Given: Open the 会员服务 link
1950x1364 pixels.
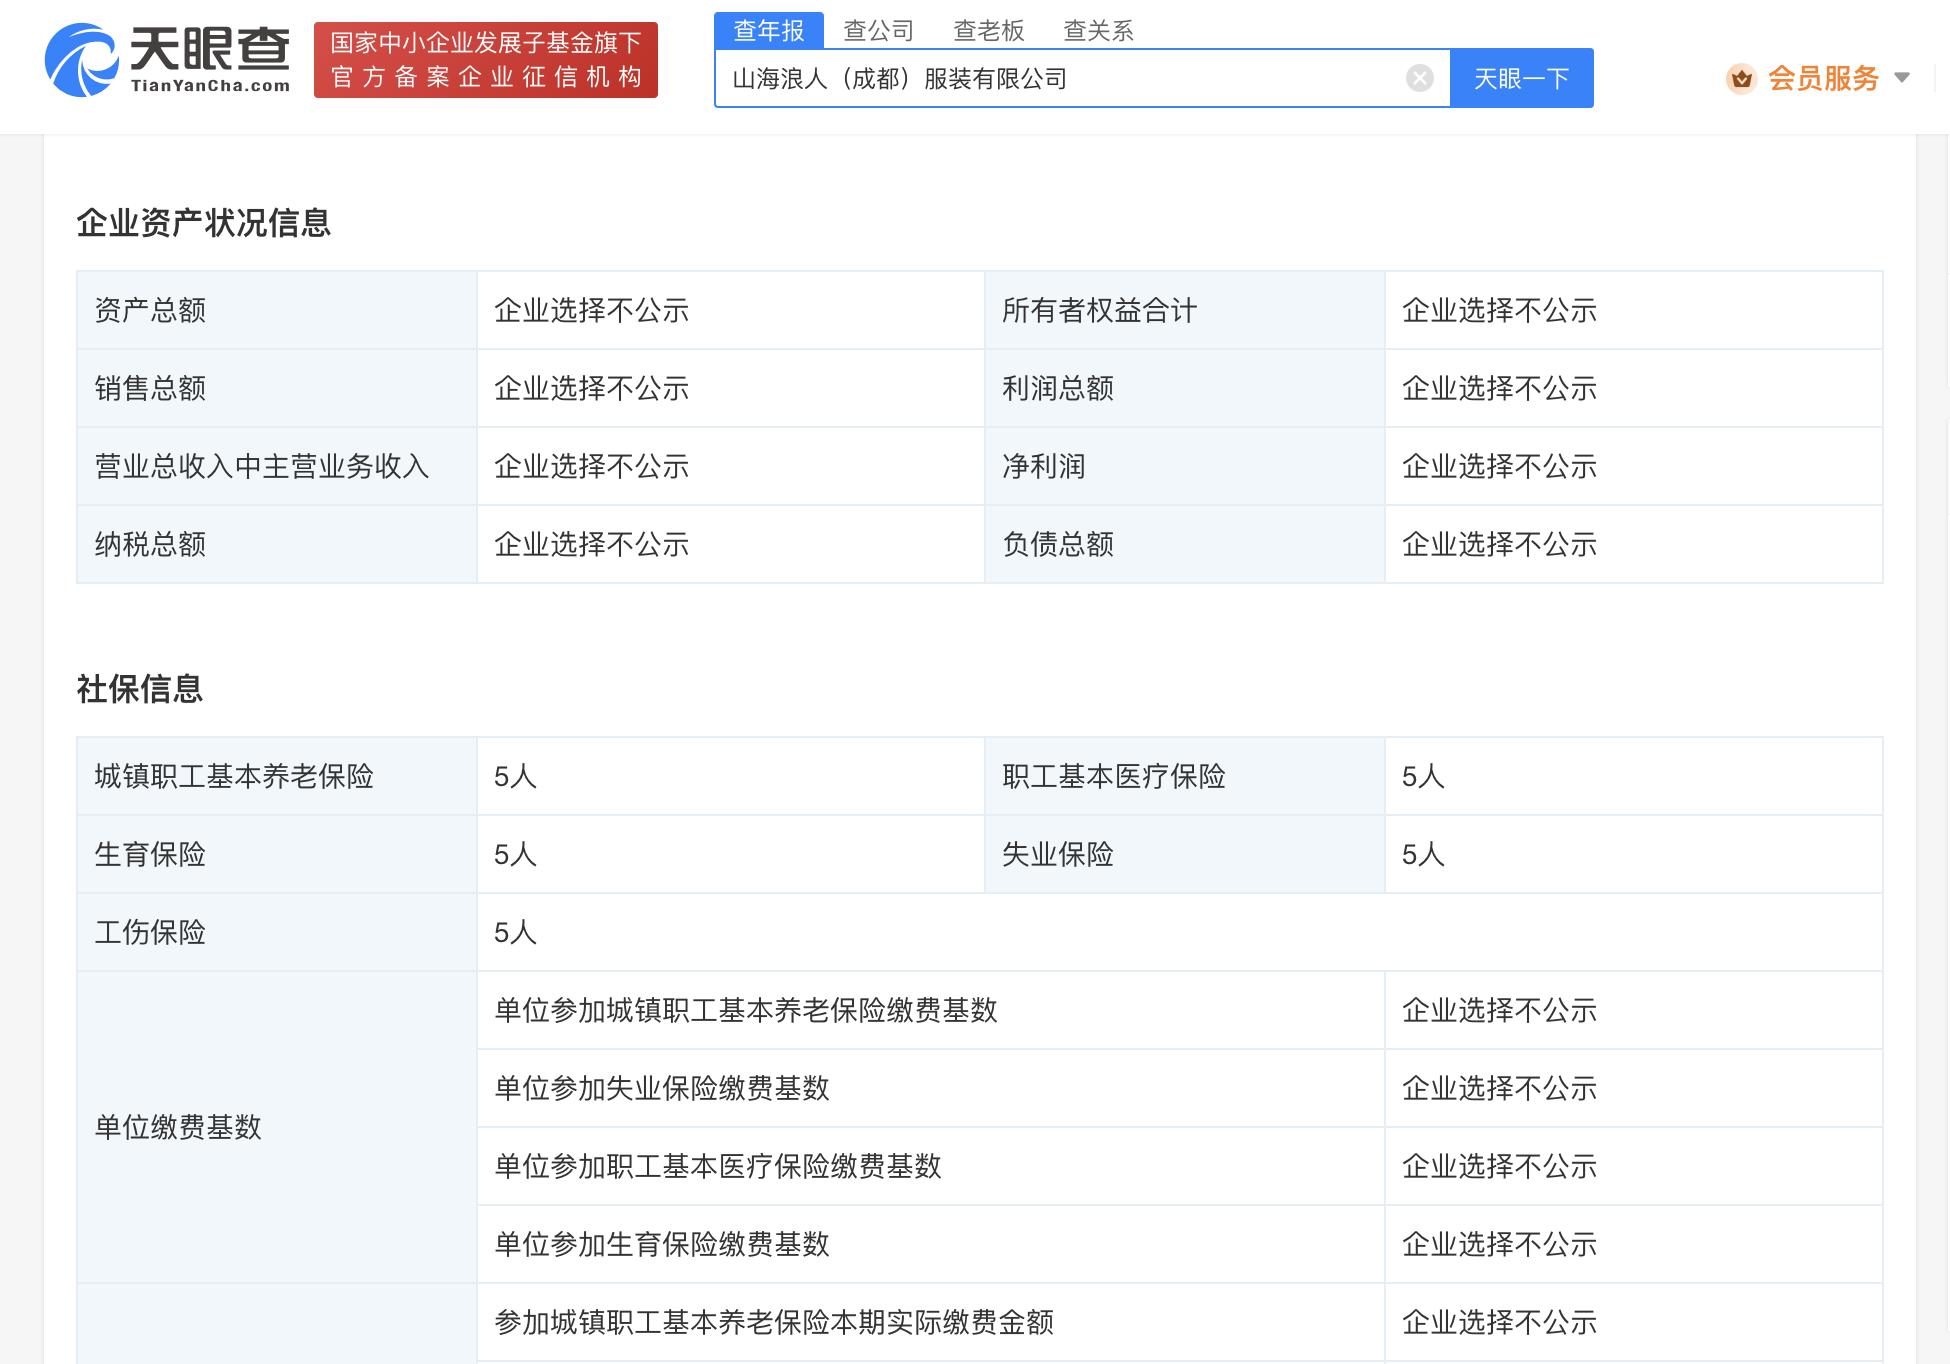Looking at the screenshot, I should click(1823, 78).
